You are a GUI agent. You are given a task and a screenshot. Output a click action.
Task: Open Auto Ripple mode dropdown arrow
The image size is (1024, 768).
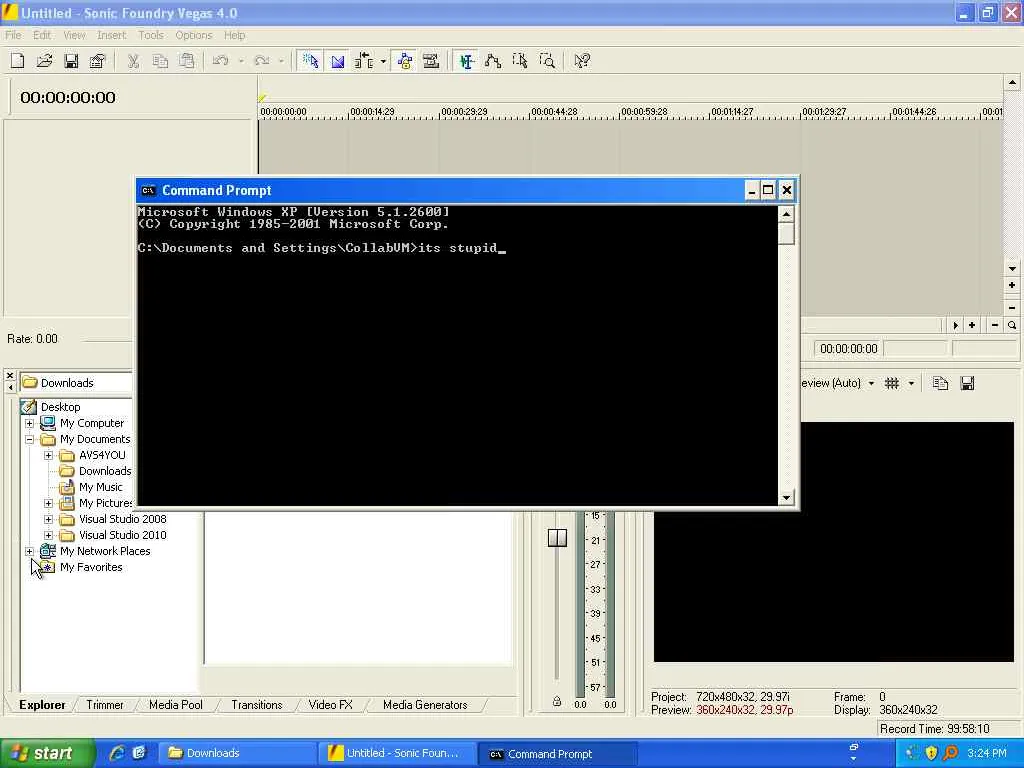point(383,61)
